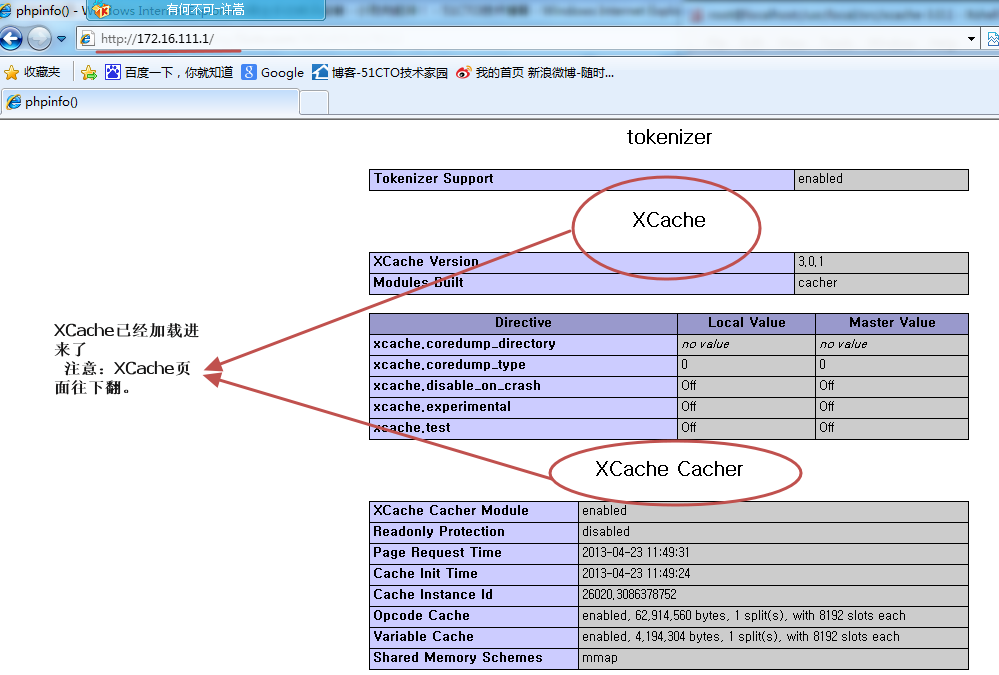Click the IE page icon in address bar
999x675 pixels.
[88, 39]
